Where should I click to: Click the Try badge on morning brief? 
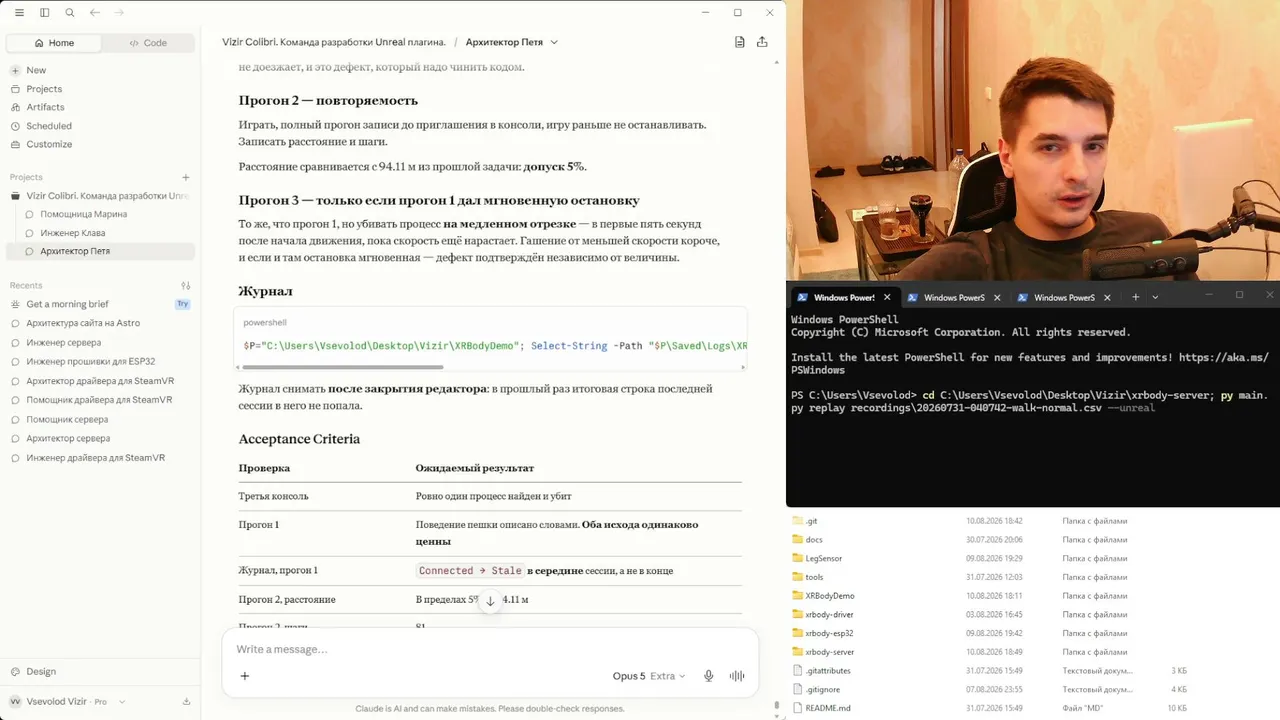tap(182, 304)
